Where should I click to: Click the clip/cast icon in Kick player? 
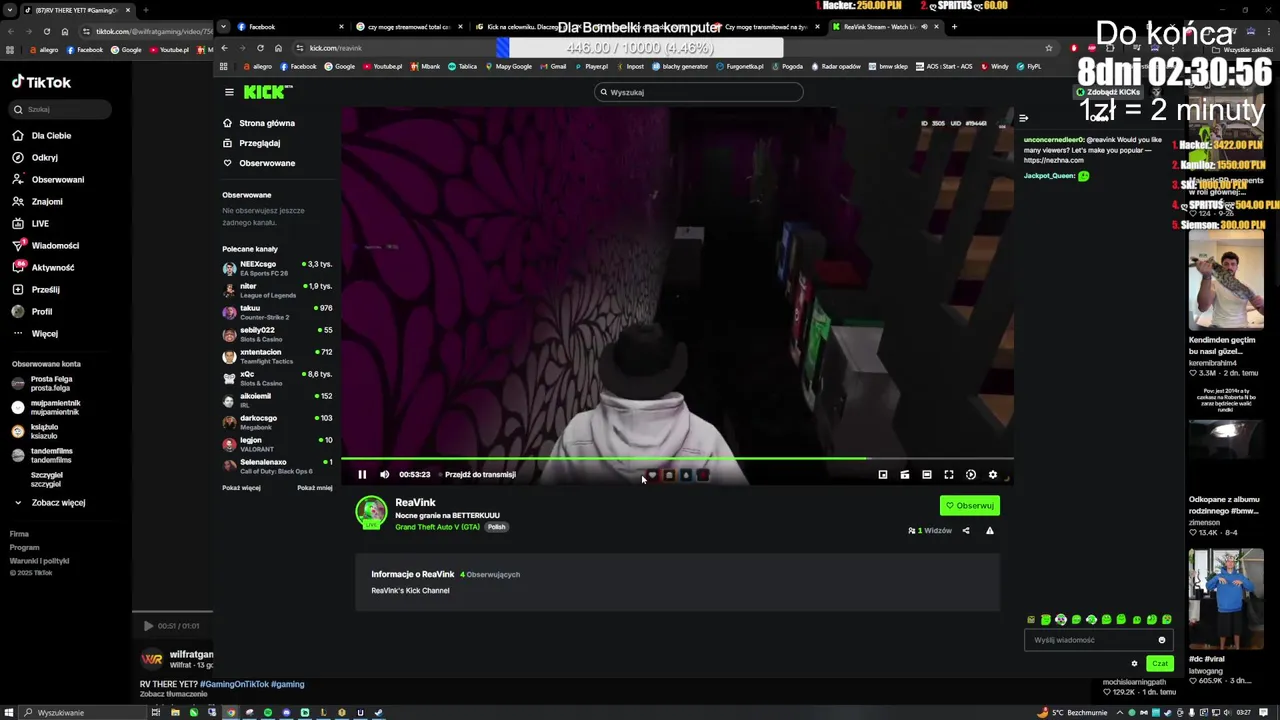pos(904,475)
